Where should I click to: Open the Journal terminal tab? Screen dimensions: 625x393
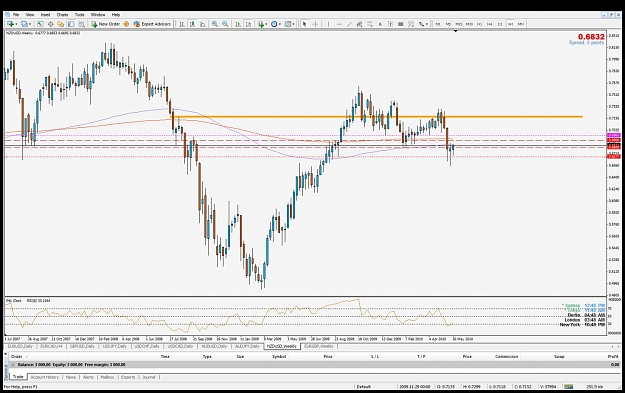[x=149, y=377]
